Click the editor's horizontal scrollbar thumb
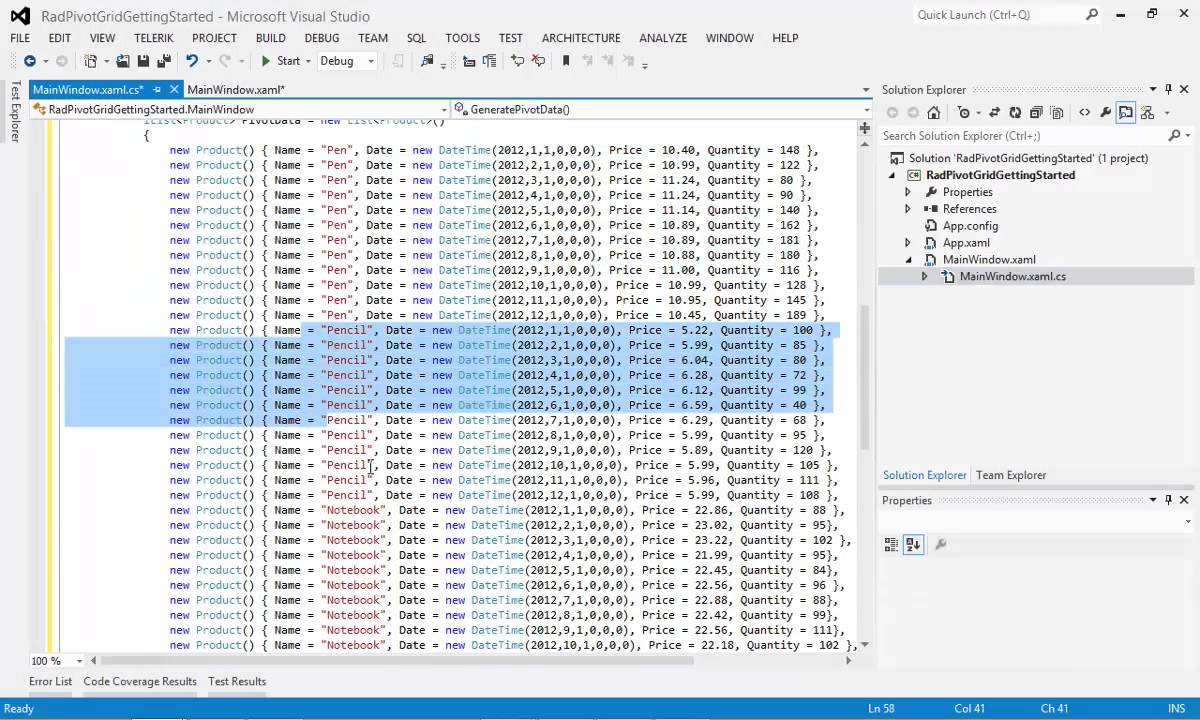 pyautogui.click(x=398, y=660)
